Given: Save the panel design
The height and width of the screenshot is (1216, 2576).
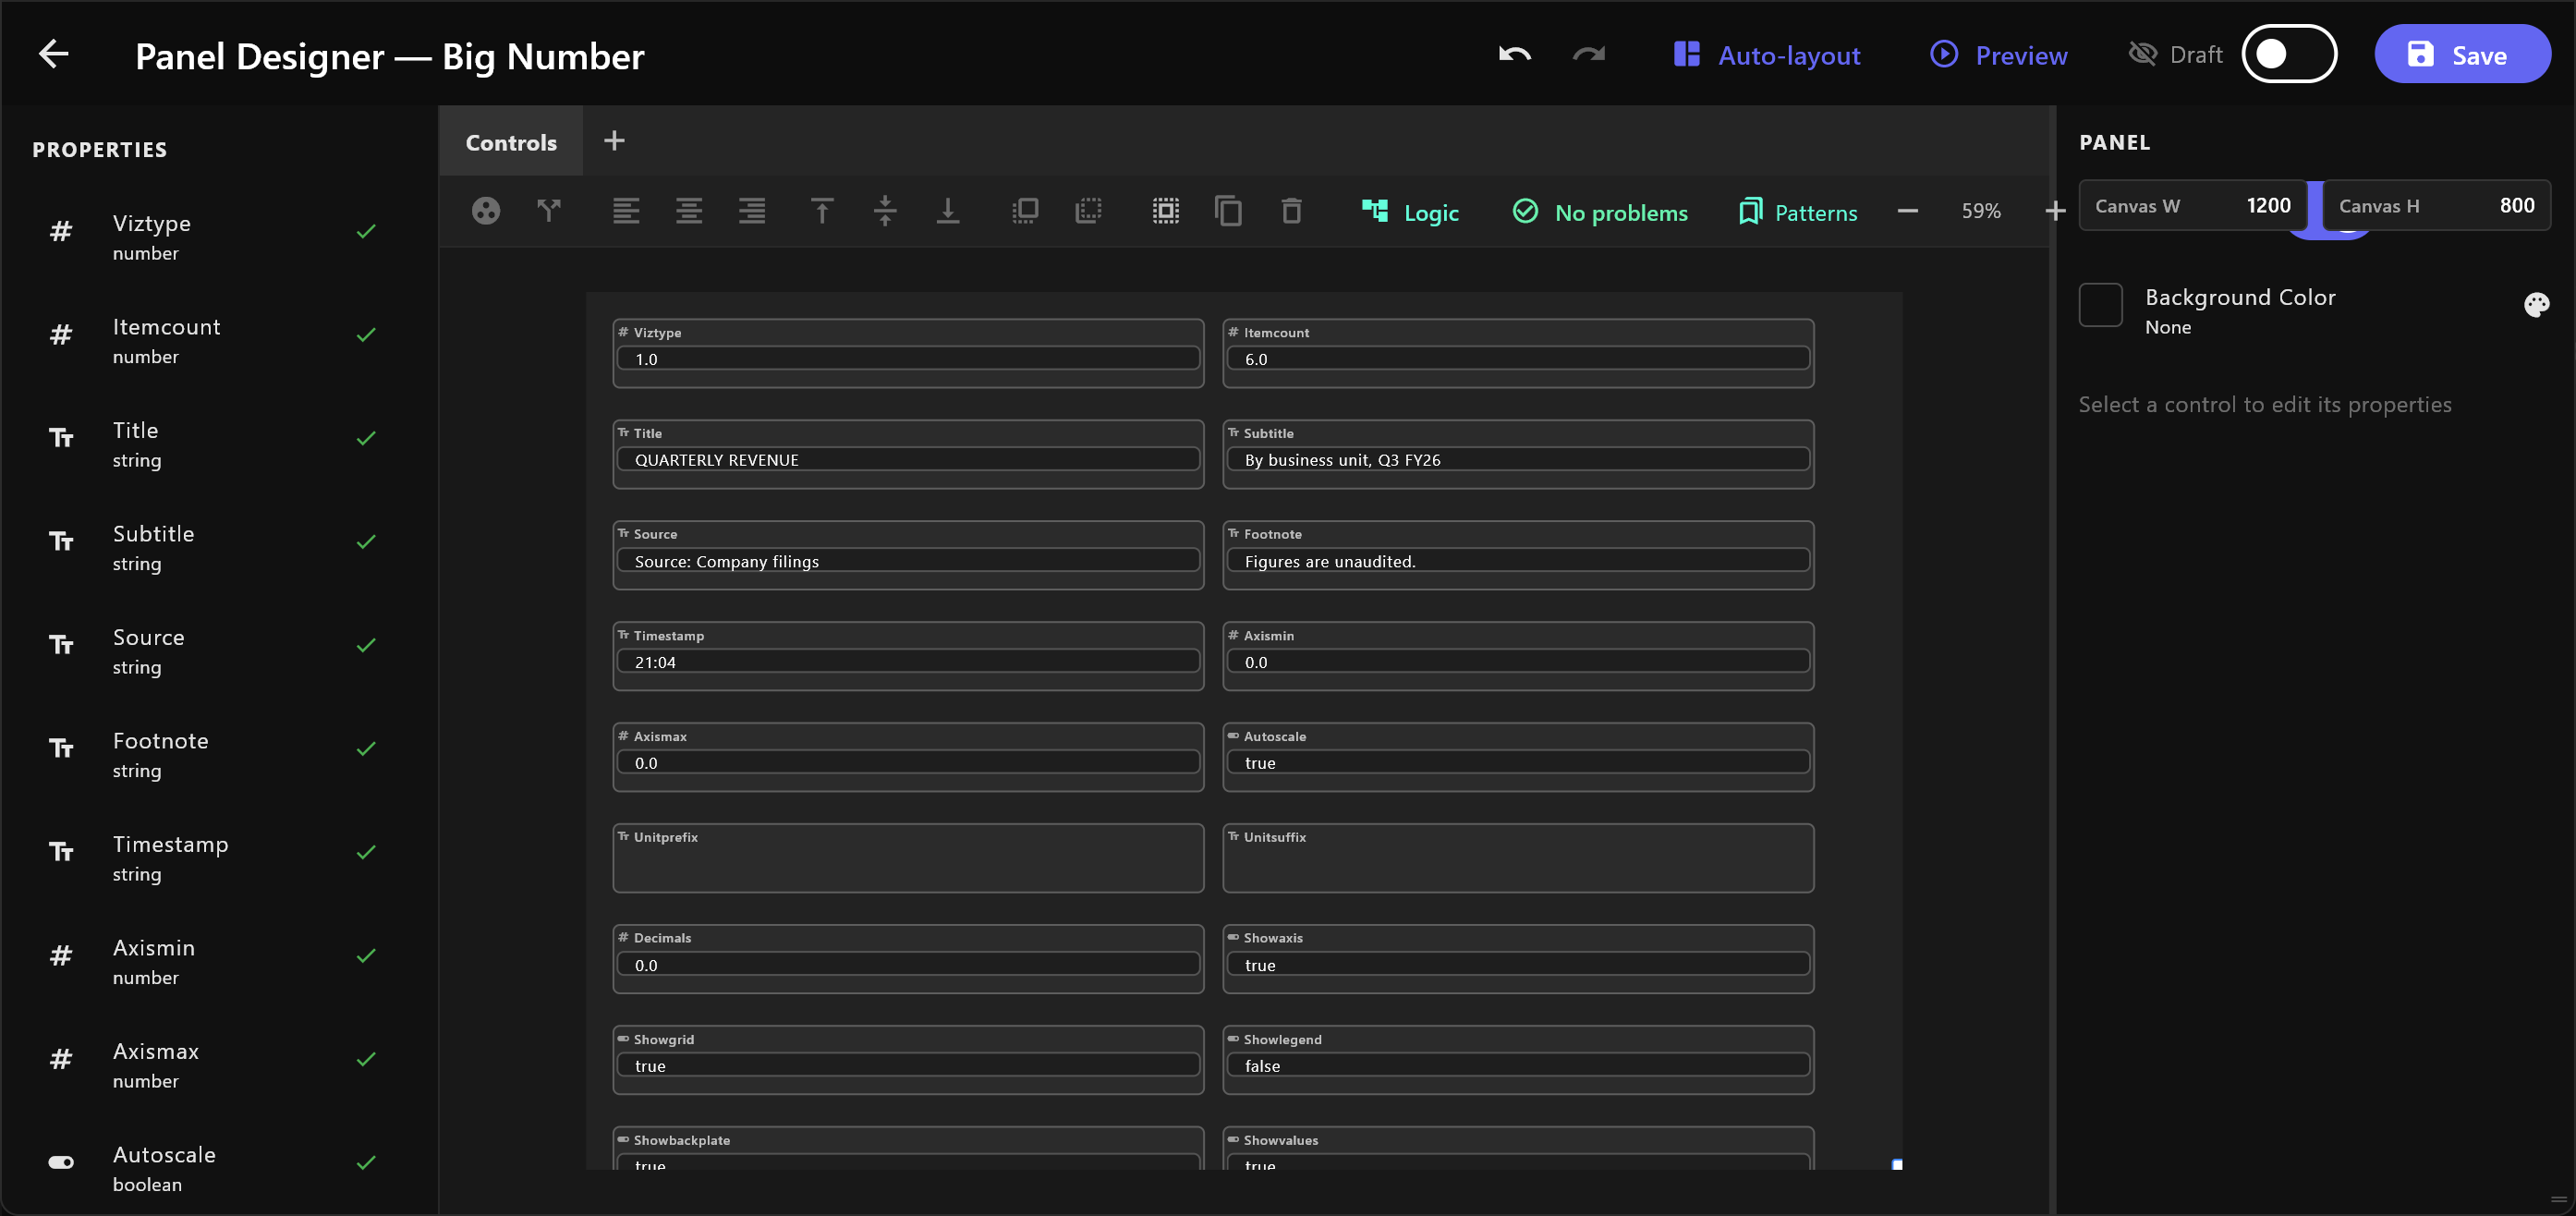Looking at the screenshot, I should [2461, 54].
